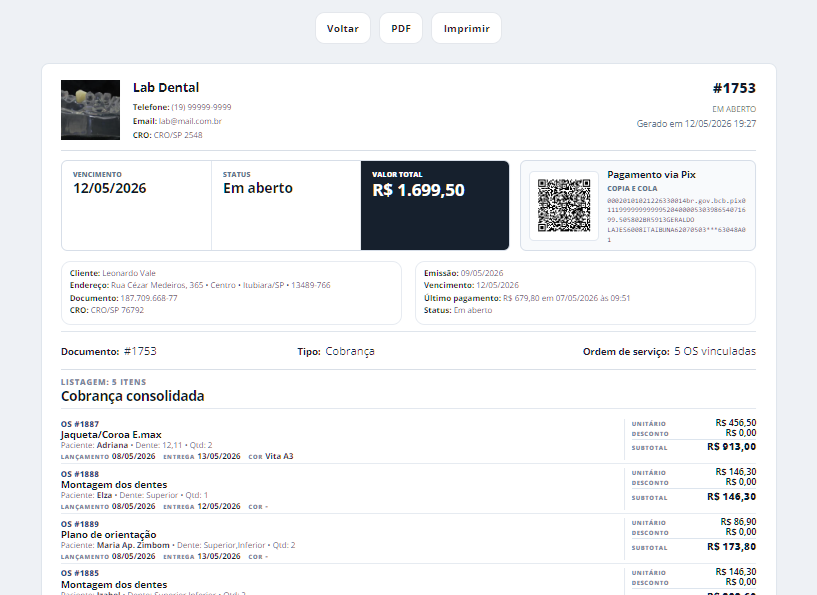The height and width of the screenshot is (595, 817).
Task: Click the Valor Total R$ 1.699,50 card
Action: (x=435, y=205)
